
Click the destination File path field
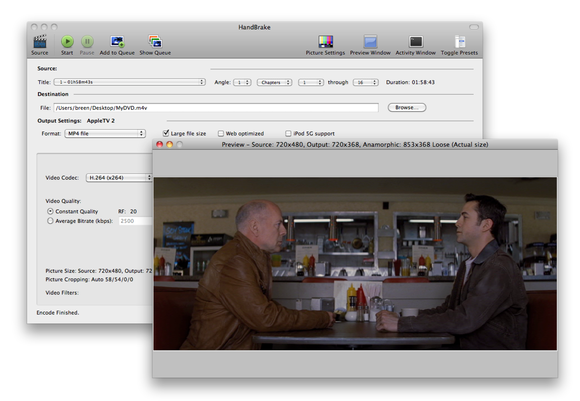[x=216, y=108]
